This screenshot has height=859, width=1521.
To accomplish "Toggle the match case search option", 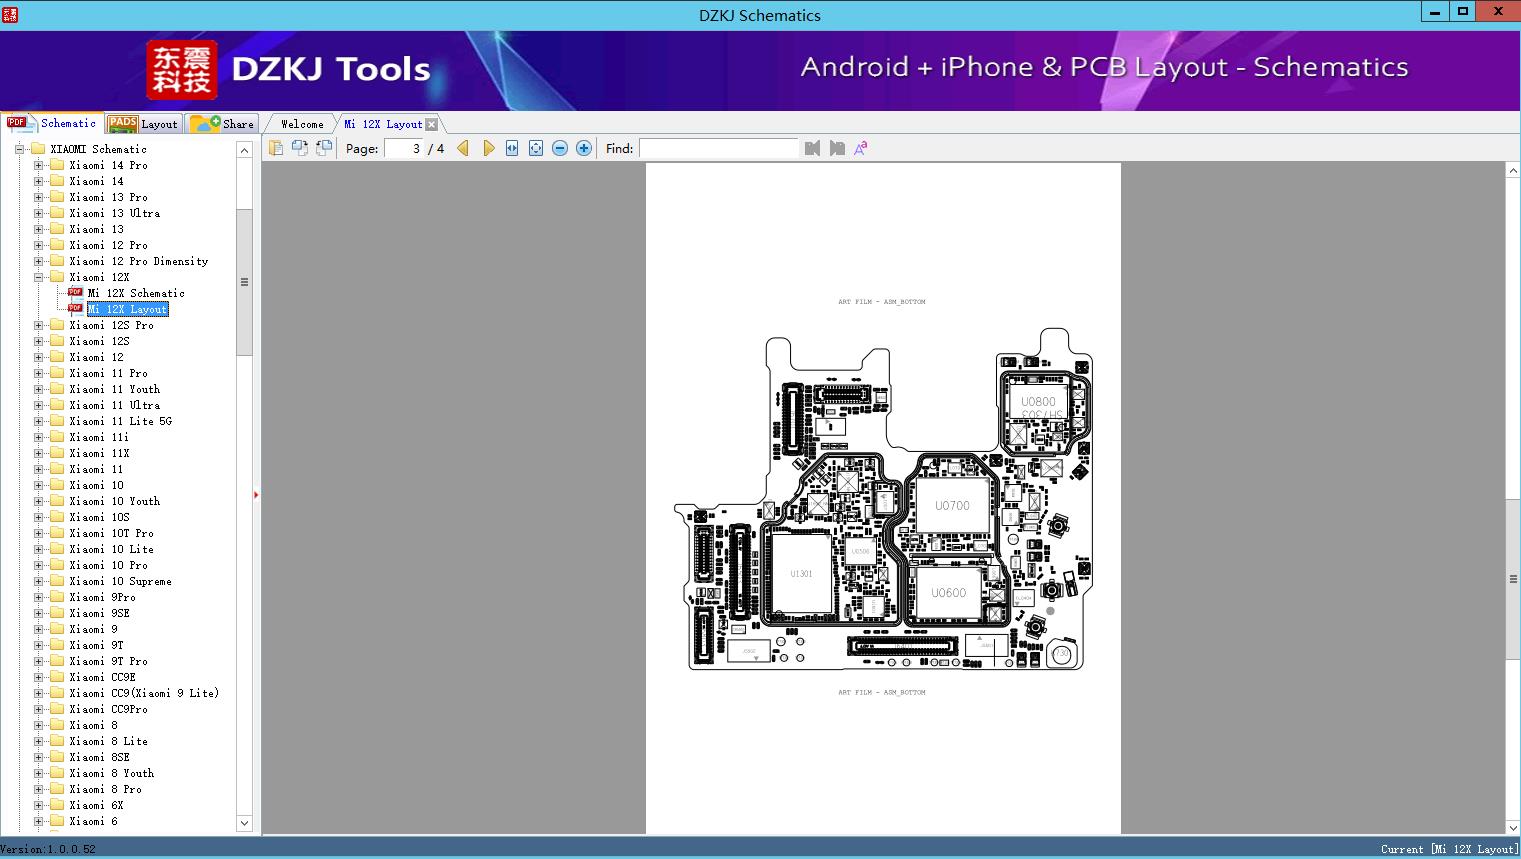I will coord(860,148).
